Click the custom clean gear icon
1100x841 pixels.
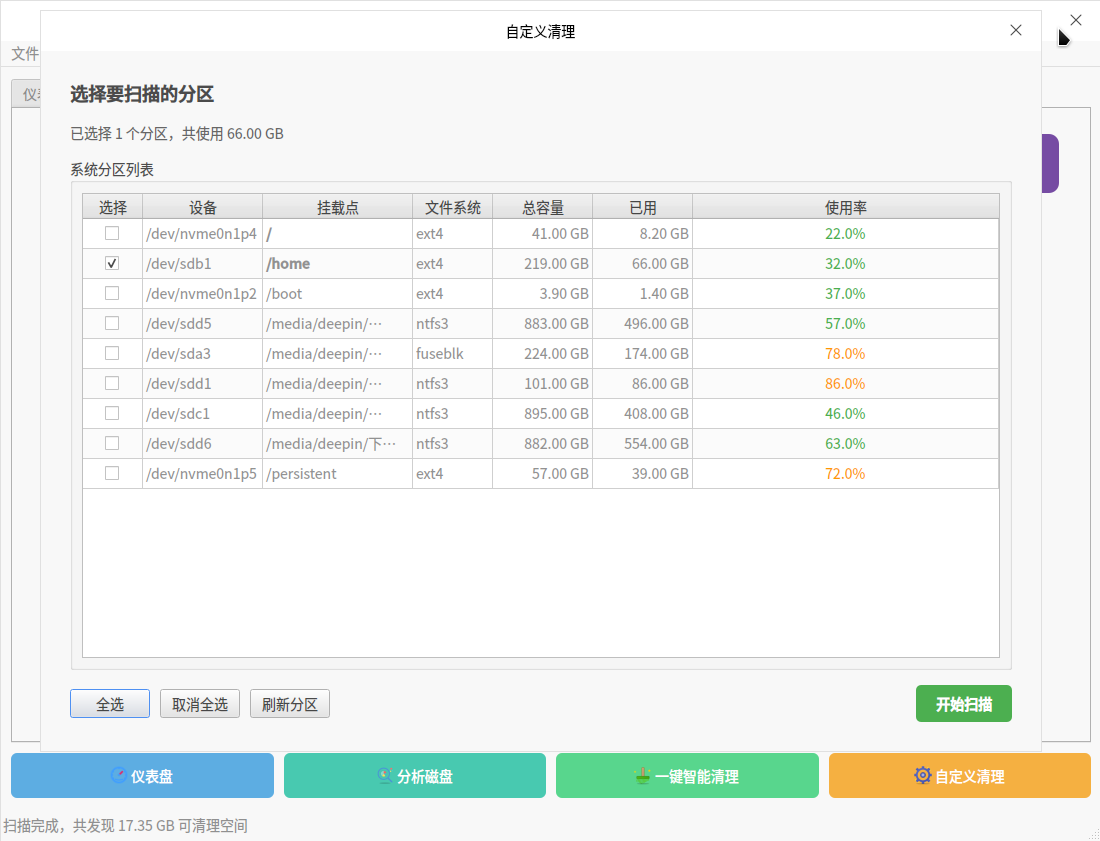(922, 775)
